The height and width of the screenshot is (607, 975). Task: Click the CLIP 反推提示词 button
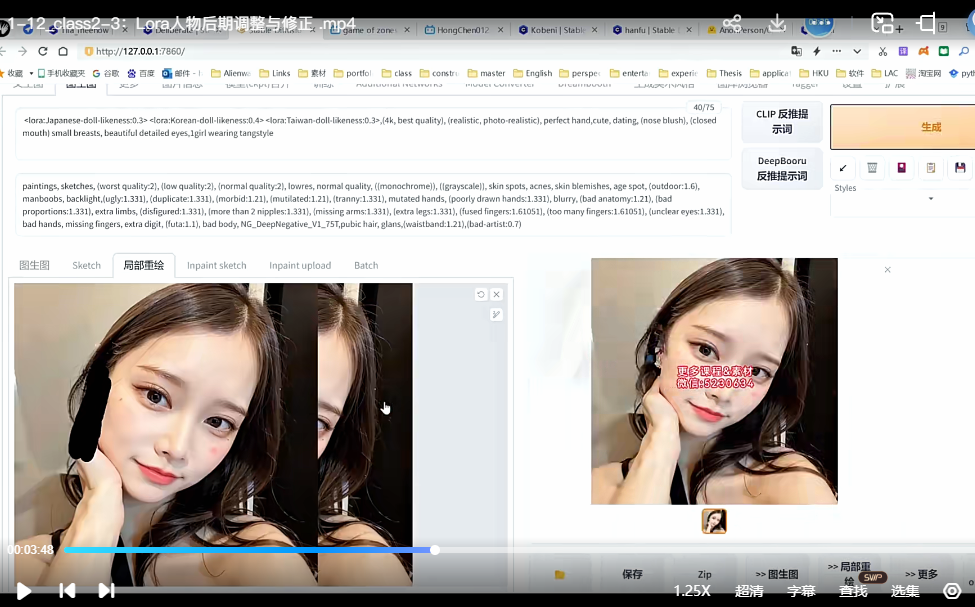(782, 122)
